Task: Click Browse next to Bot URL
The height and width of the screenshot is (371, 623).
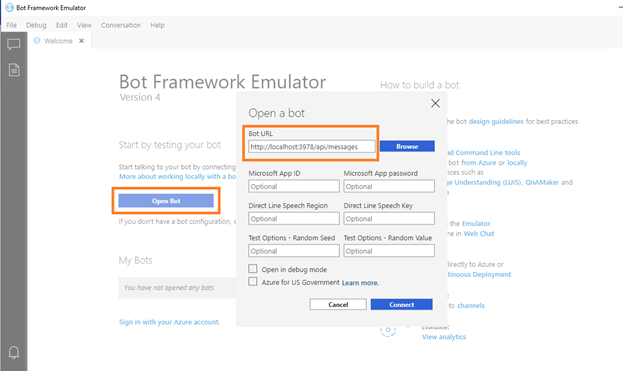Action: coord(407,146)
